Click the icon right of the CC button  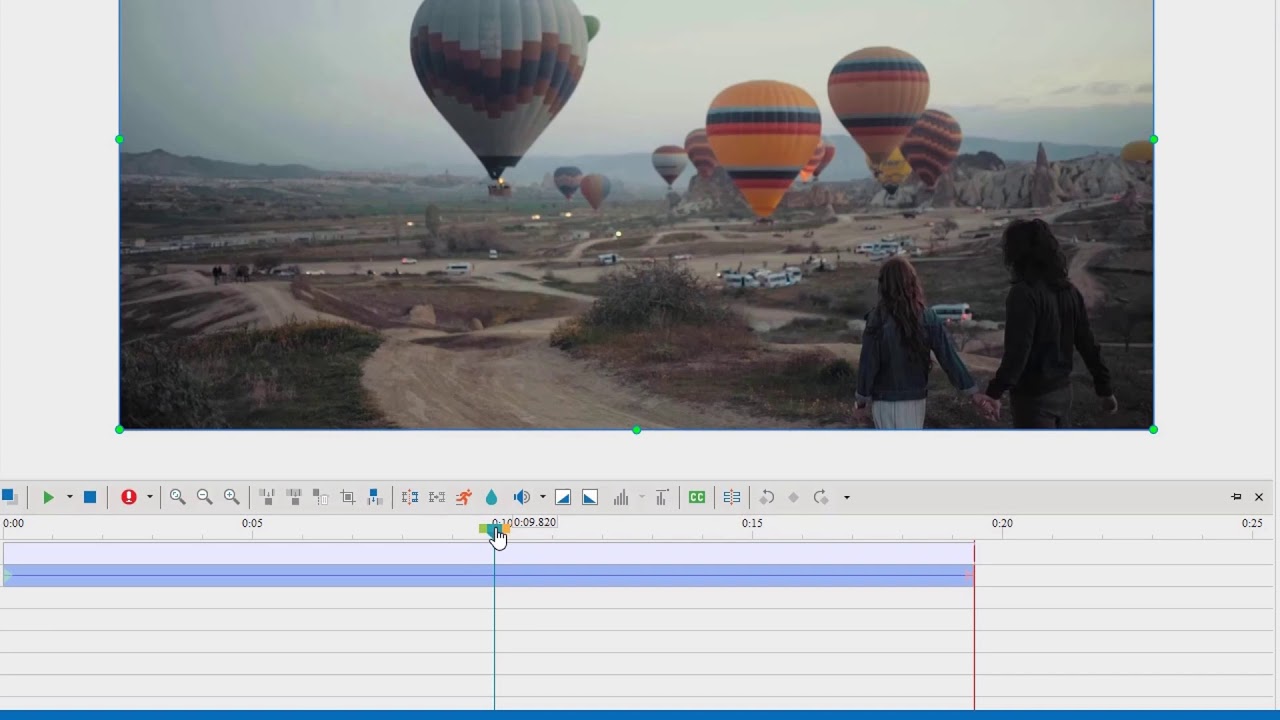coord(732,497)
